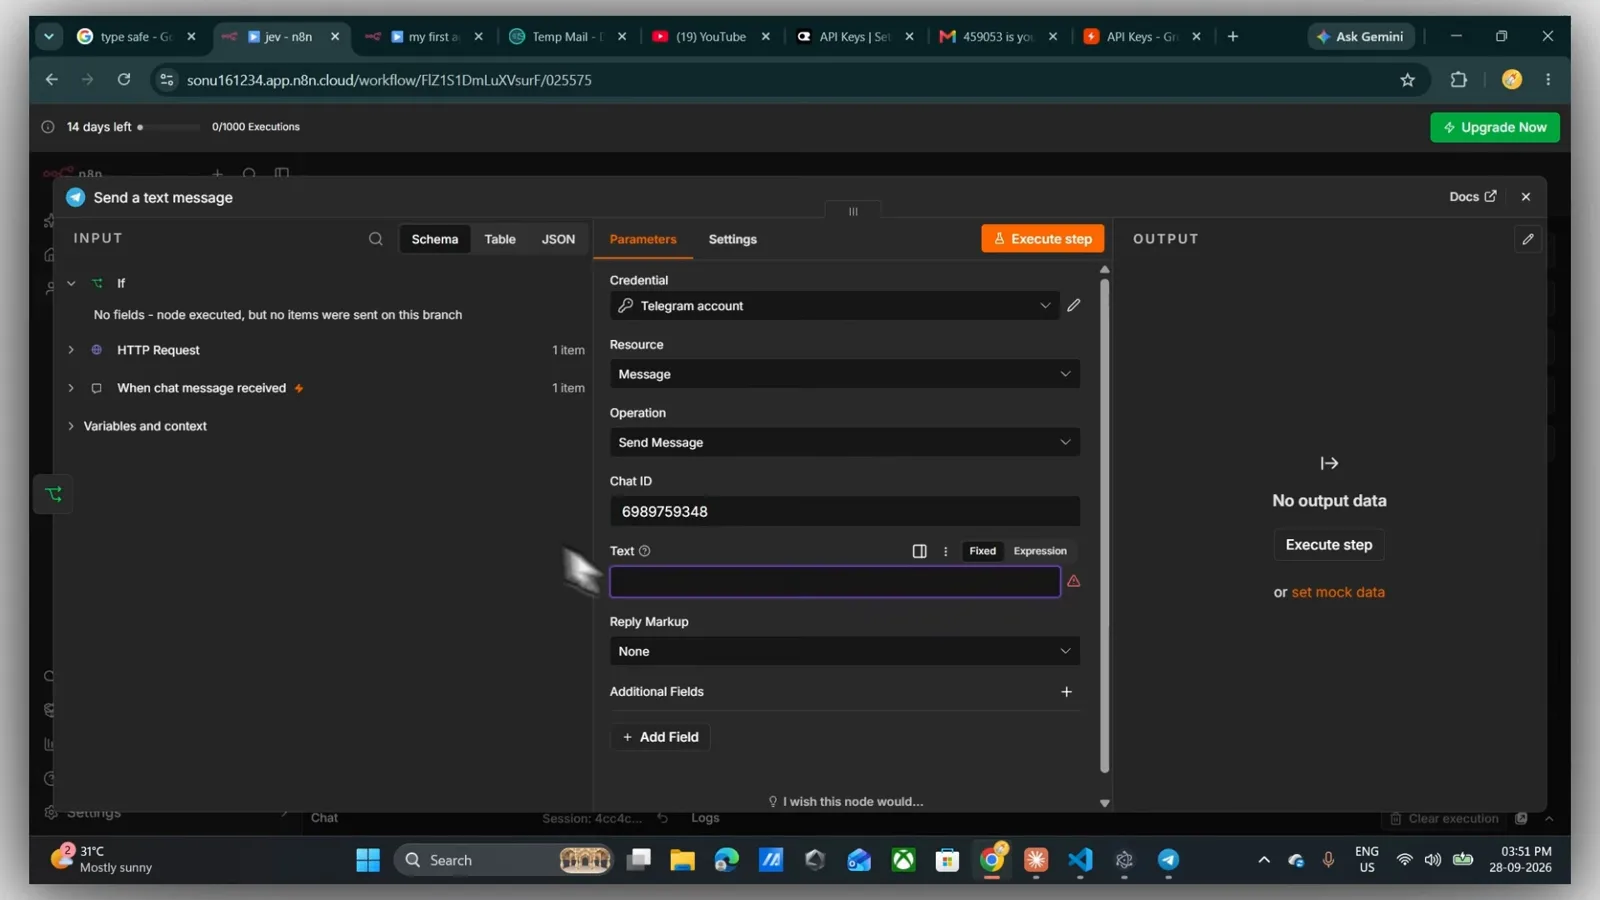Switch Text field to Expression mode

click(x=1040, y=551)
